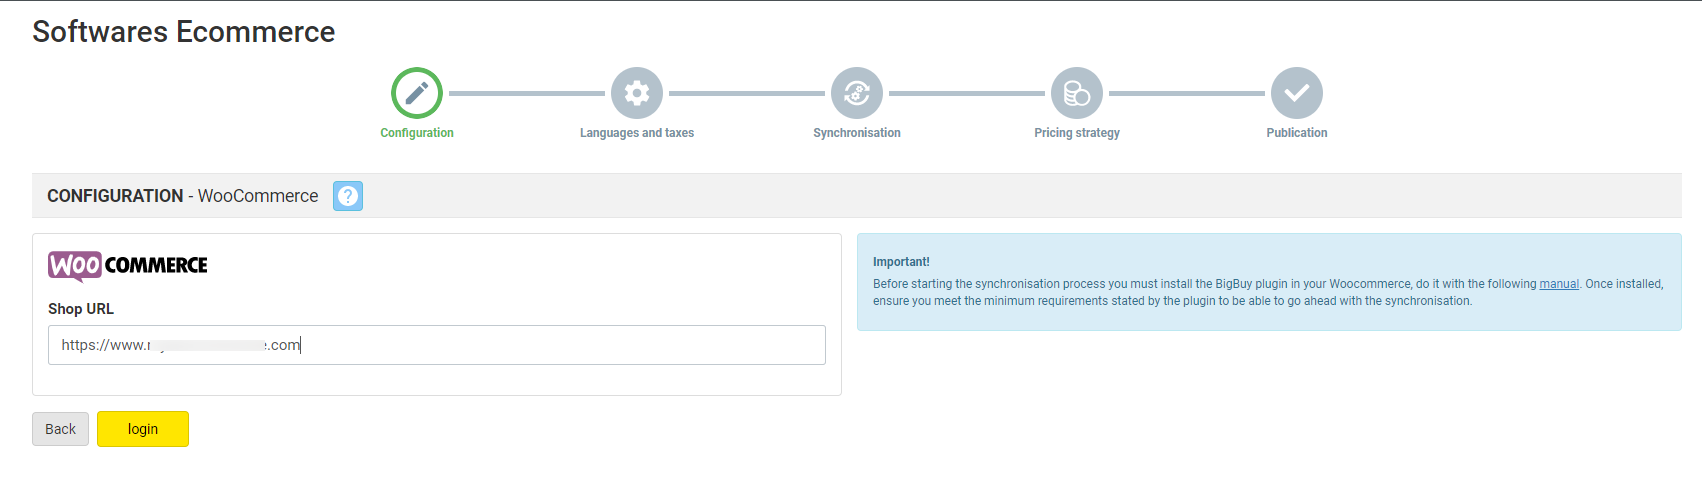The height and width of the screenshot is (487, 1702).
Task: Click the Synchronisation step label
Action: [857, 133]
